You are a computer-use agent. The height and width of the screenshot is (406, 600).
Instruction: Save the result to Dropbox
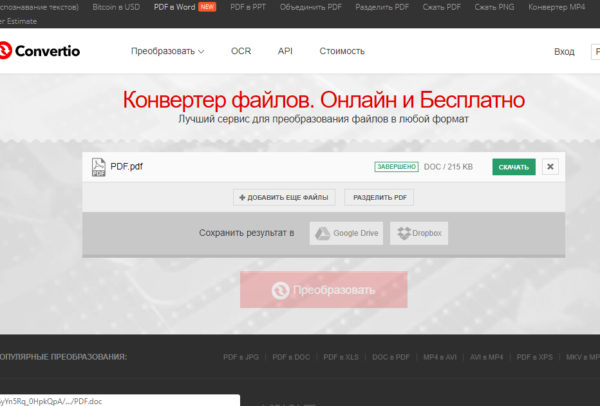coord(419,233)
